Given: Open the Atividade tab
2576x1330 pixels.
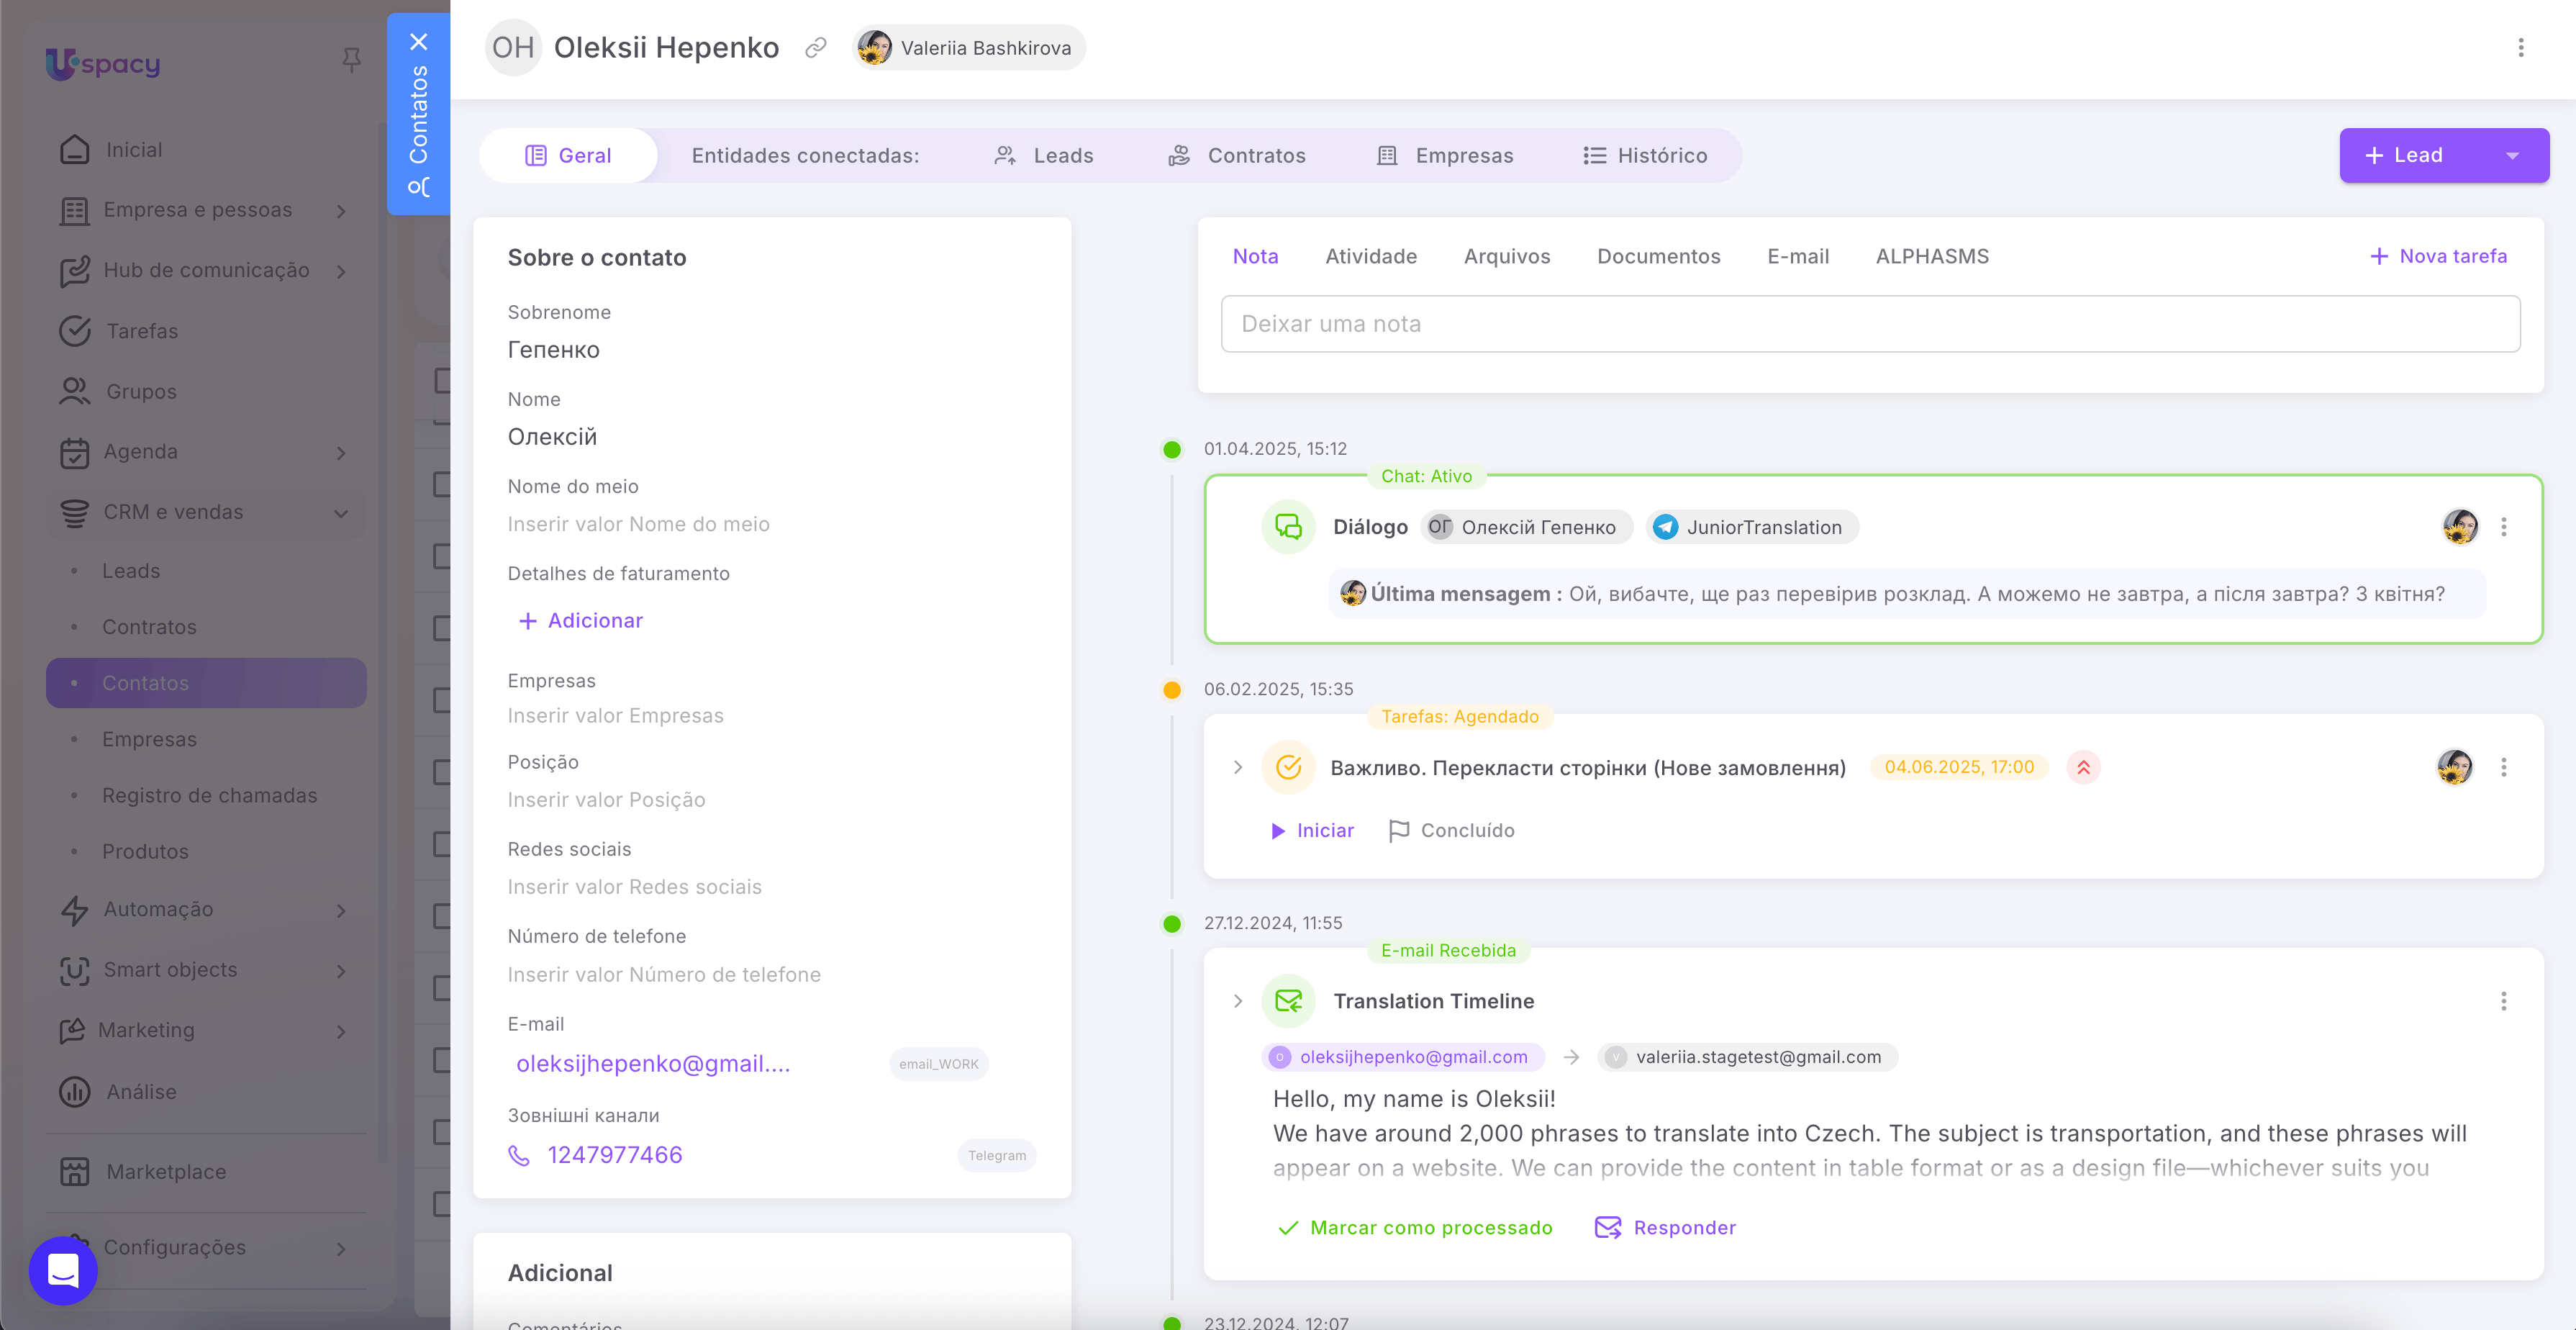Looking at the screenshot, I should pyautogui.click(x=1370, y=256).
